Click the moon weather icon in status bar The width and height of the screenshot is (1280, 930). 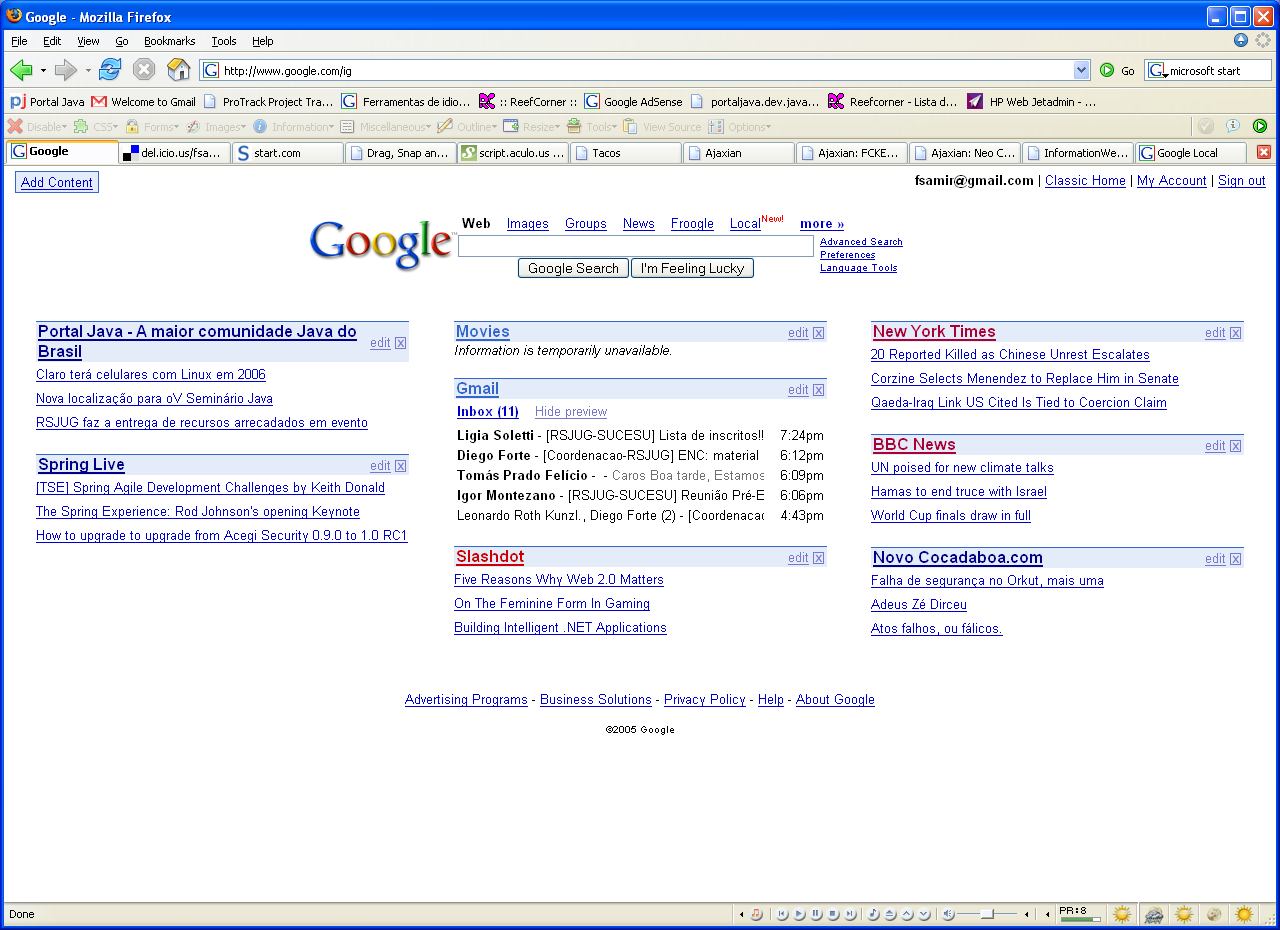coord(1214,914)
